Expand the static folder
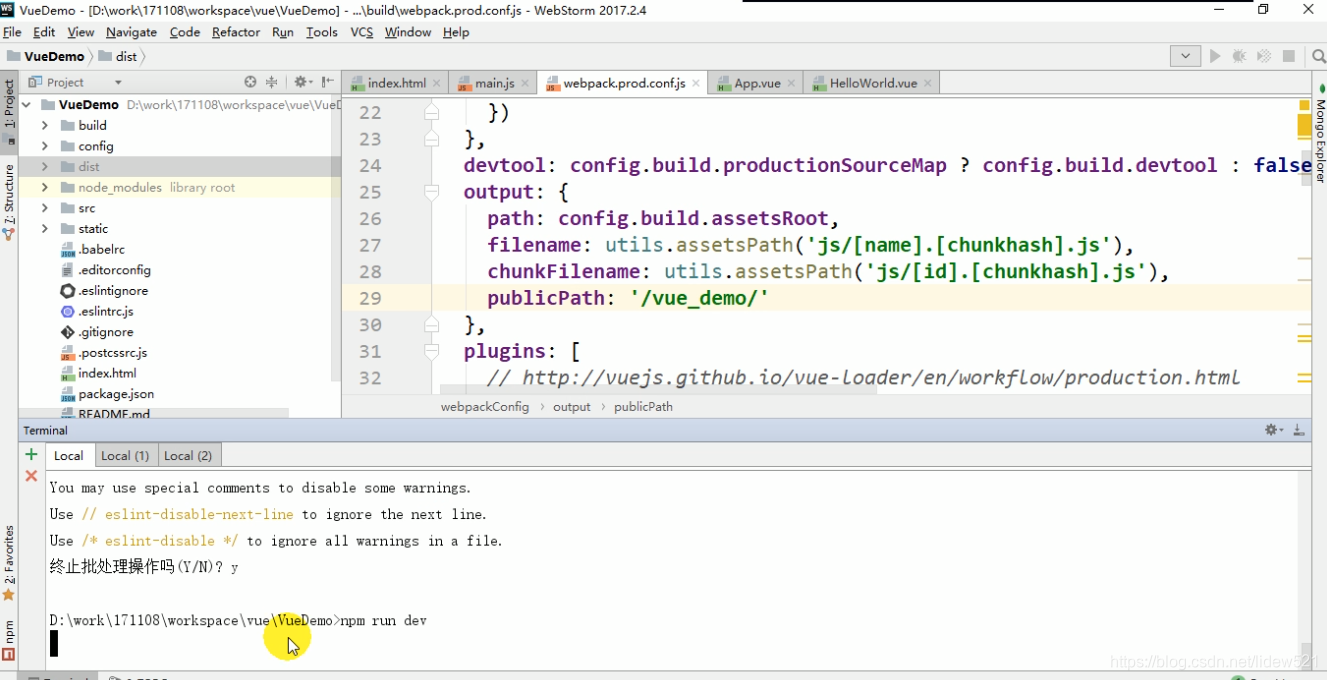Viewport: 1327px width, 680px height. pos(45,228)
